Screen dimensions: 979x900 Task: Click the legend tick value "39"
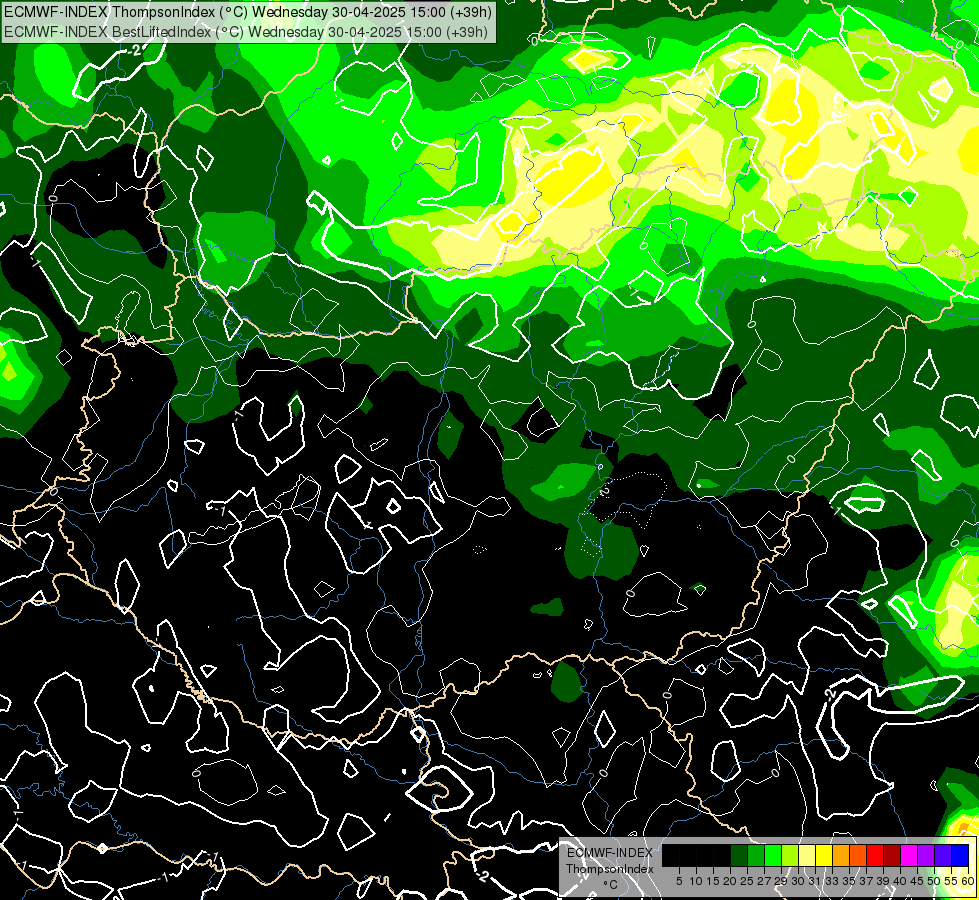(x=883, y=881)
